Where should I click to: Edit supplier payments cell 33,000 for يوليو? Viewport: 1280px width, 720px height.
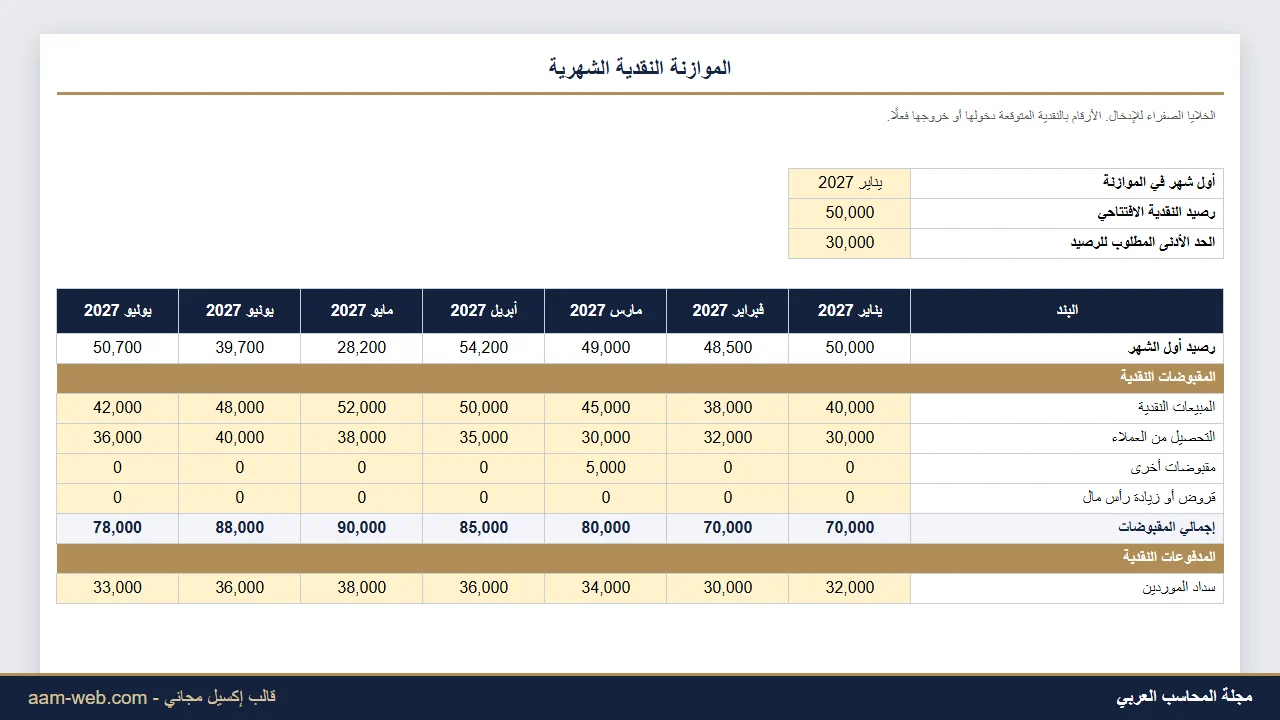(118, 588)
